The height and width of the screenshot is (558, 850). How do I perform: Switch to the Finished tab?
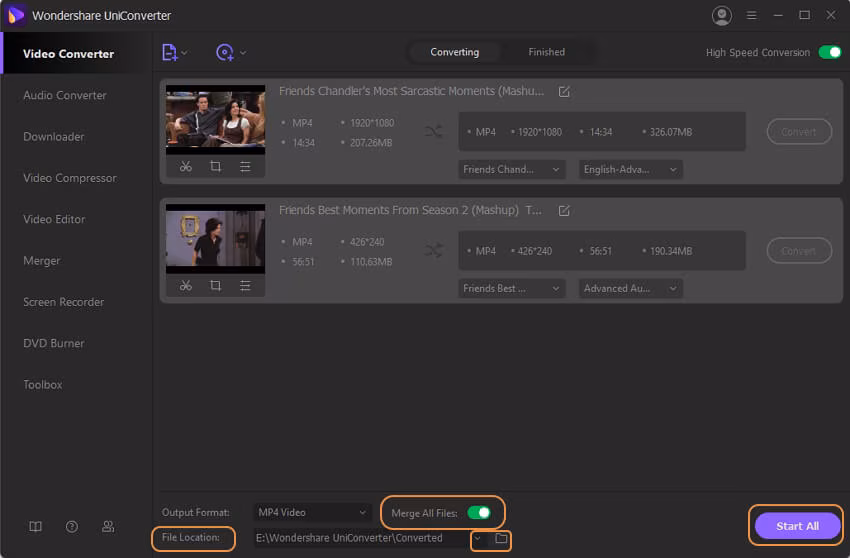point(546,52)
